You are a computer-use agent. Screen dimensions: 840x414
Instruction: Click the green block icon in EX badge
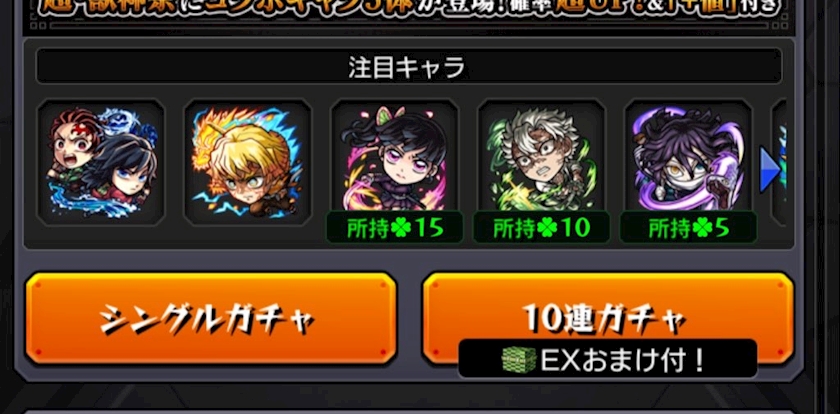pyautogui.click(x=519, y=359)
